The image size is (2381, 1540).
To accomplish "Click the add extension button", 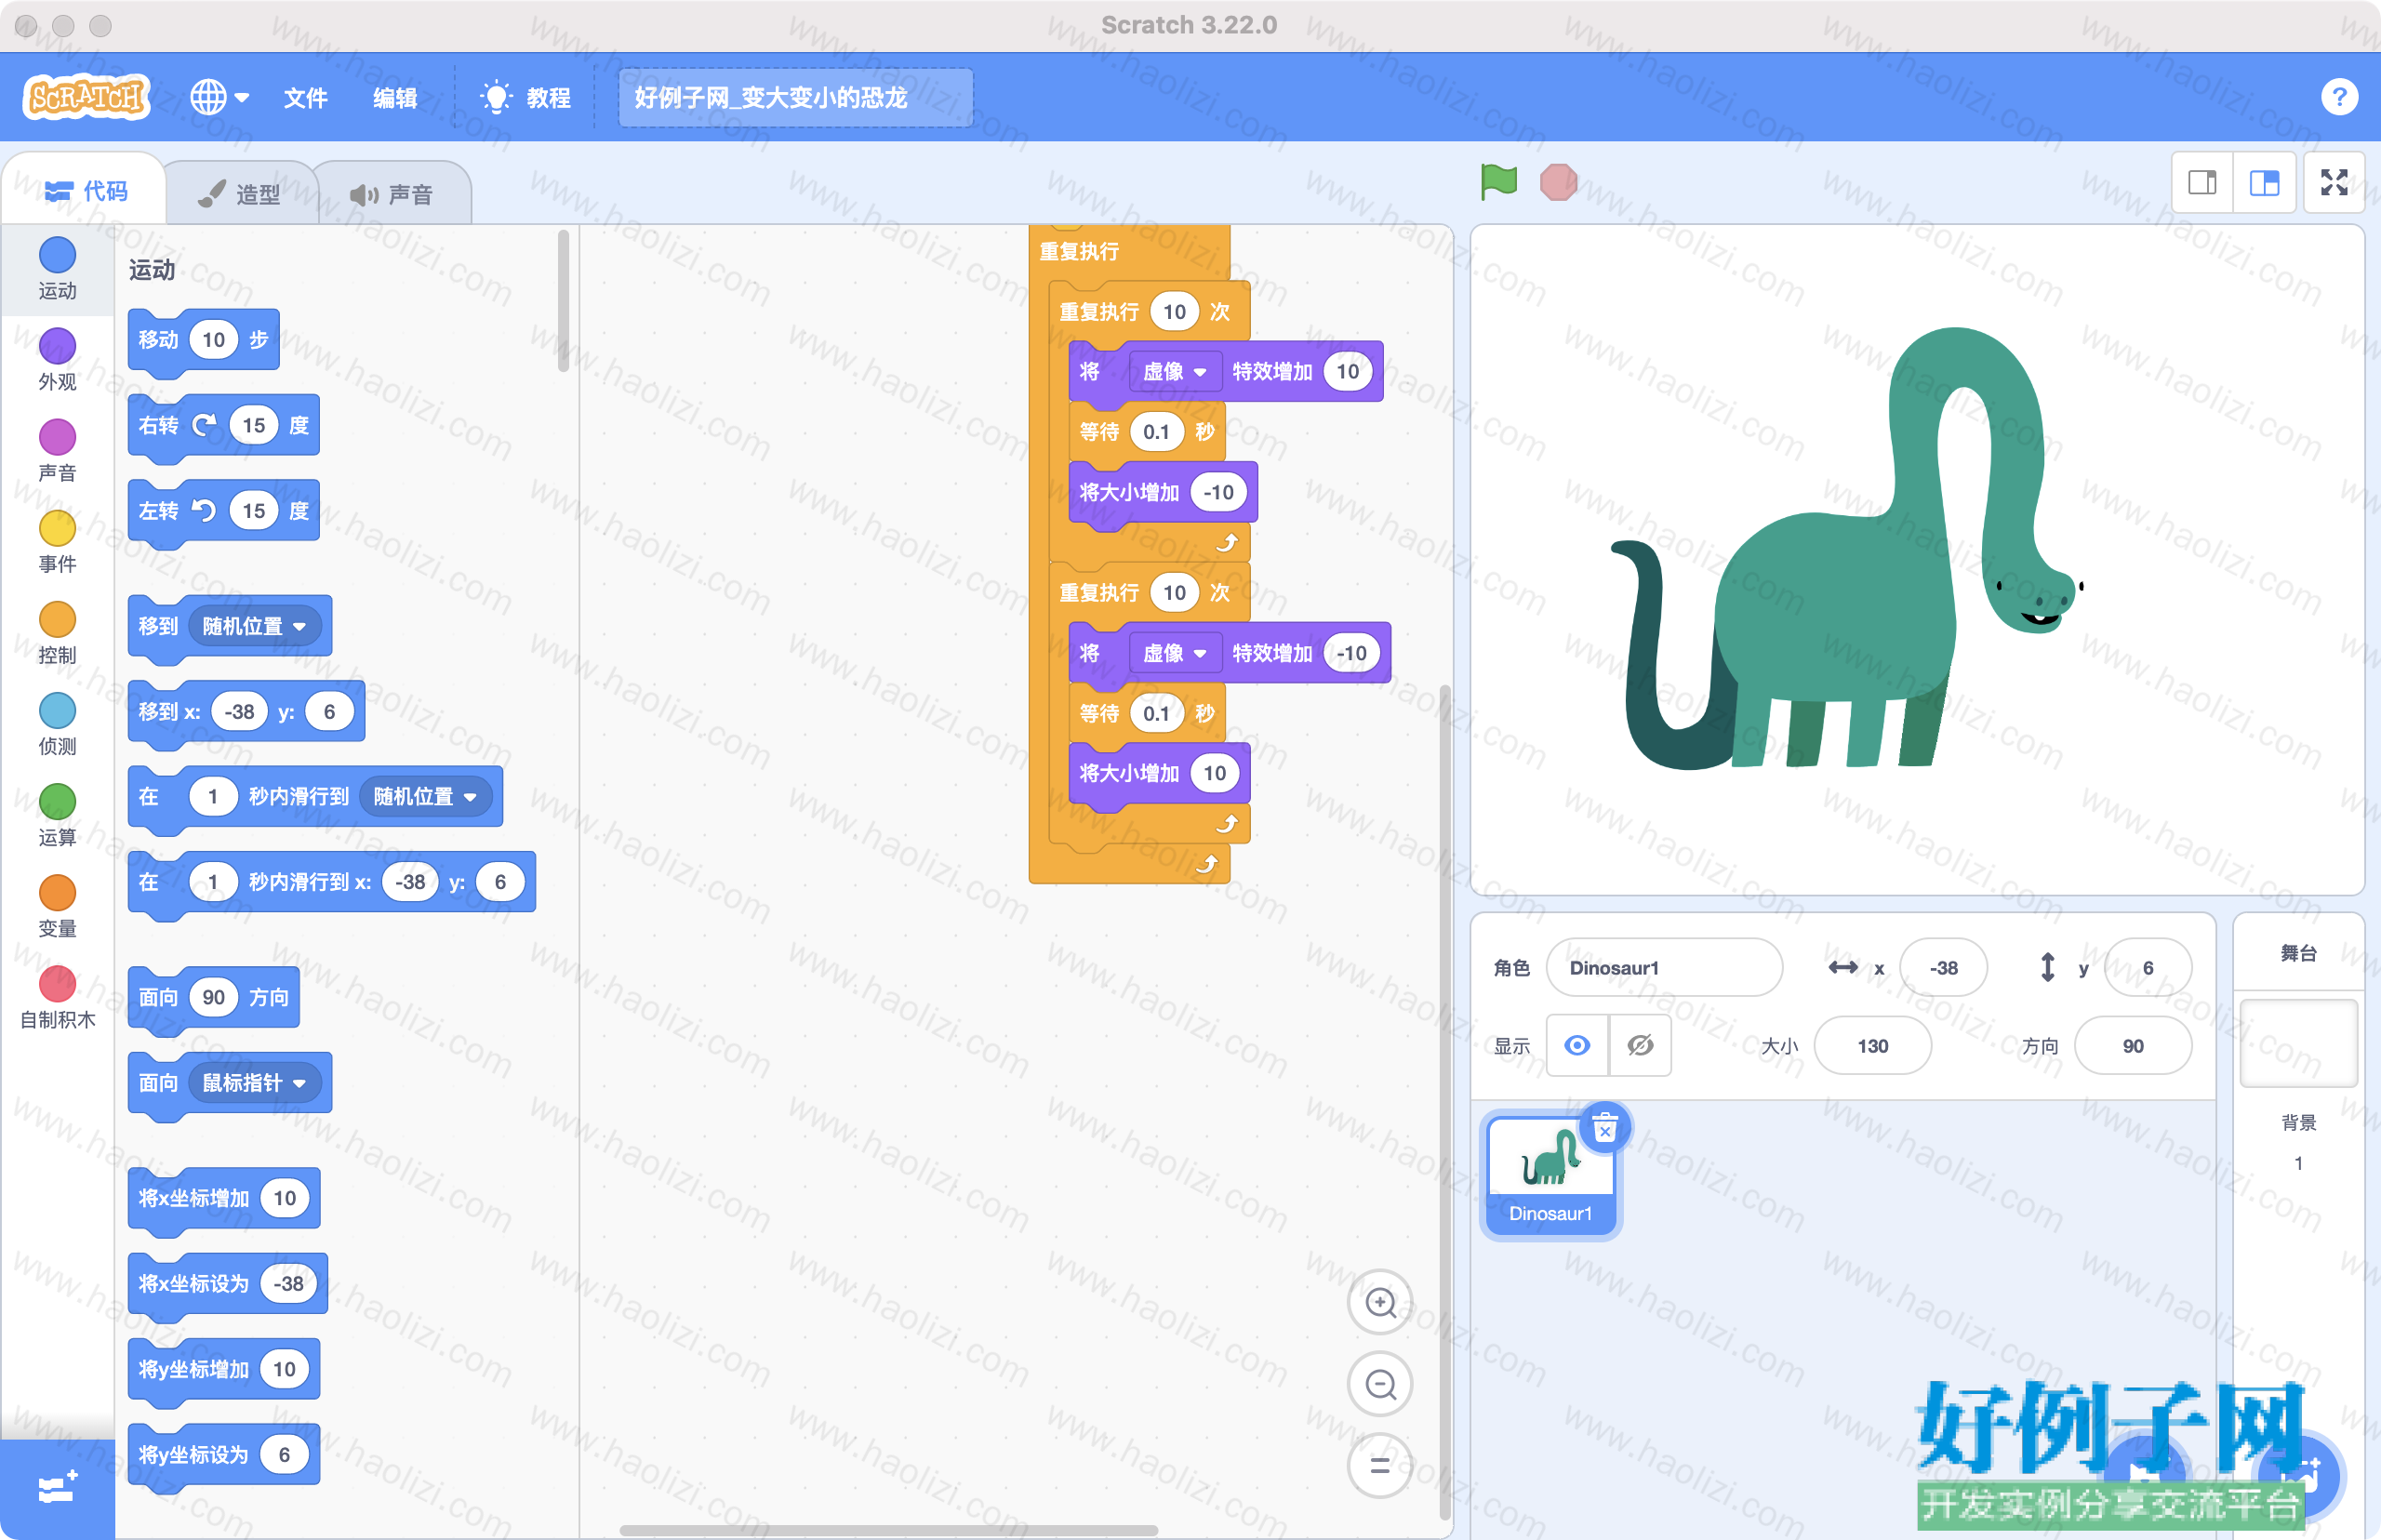I will click(x=57, y=1488).
